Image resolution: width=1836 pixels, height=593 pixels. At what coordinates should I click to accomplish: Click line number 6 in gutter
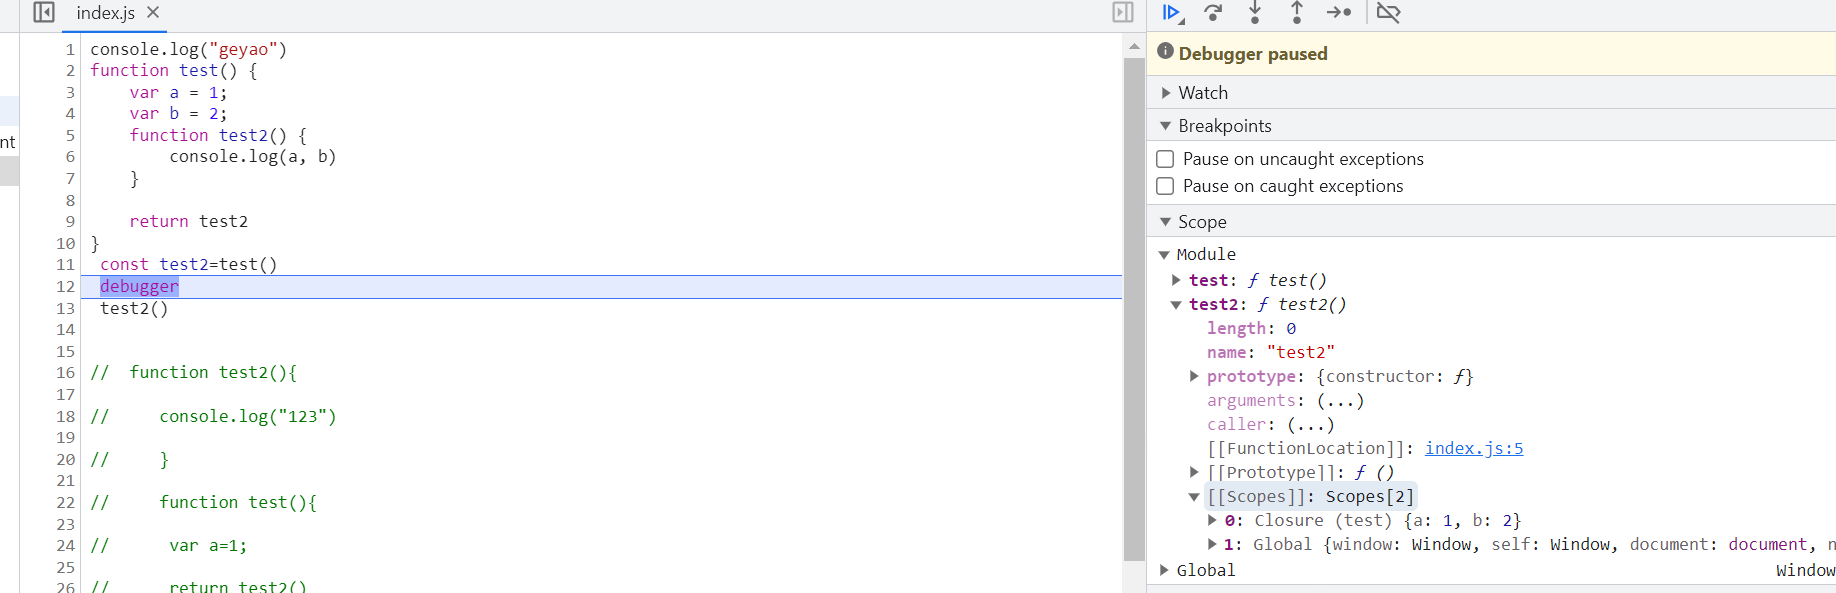70,157
